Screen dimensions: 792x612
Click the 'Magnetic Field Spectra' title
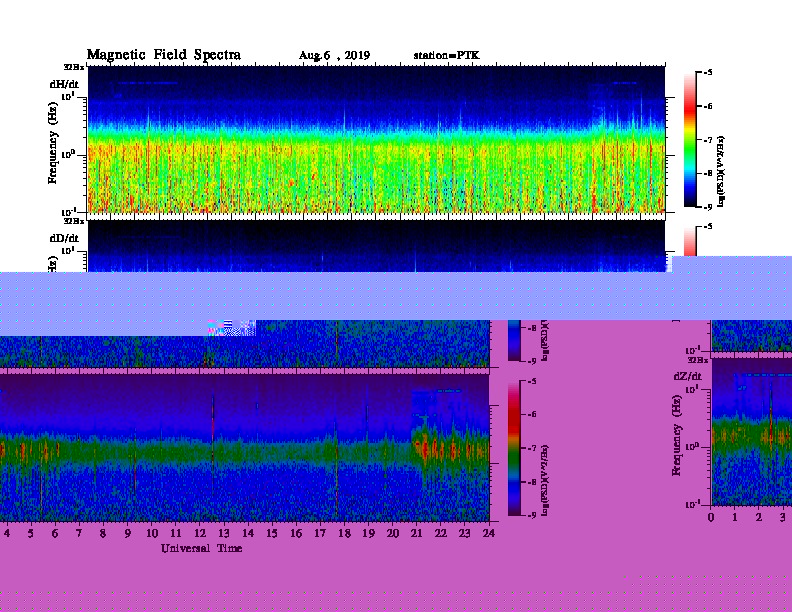coord(164,55)
